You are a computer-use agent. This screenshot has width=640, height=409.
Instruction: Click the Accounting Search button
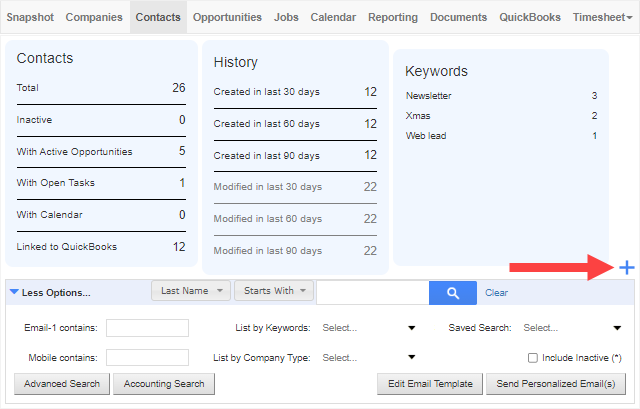click(164, 384)
